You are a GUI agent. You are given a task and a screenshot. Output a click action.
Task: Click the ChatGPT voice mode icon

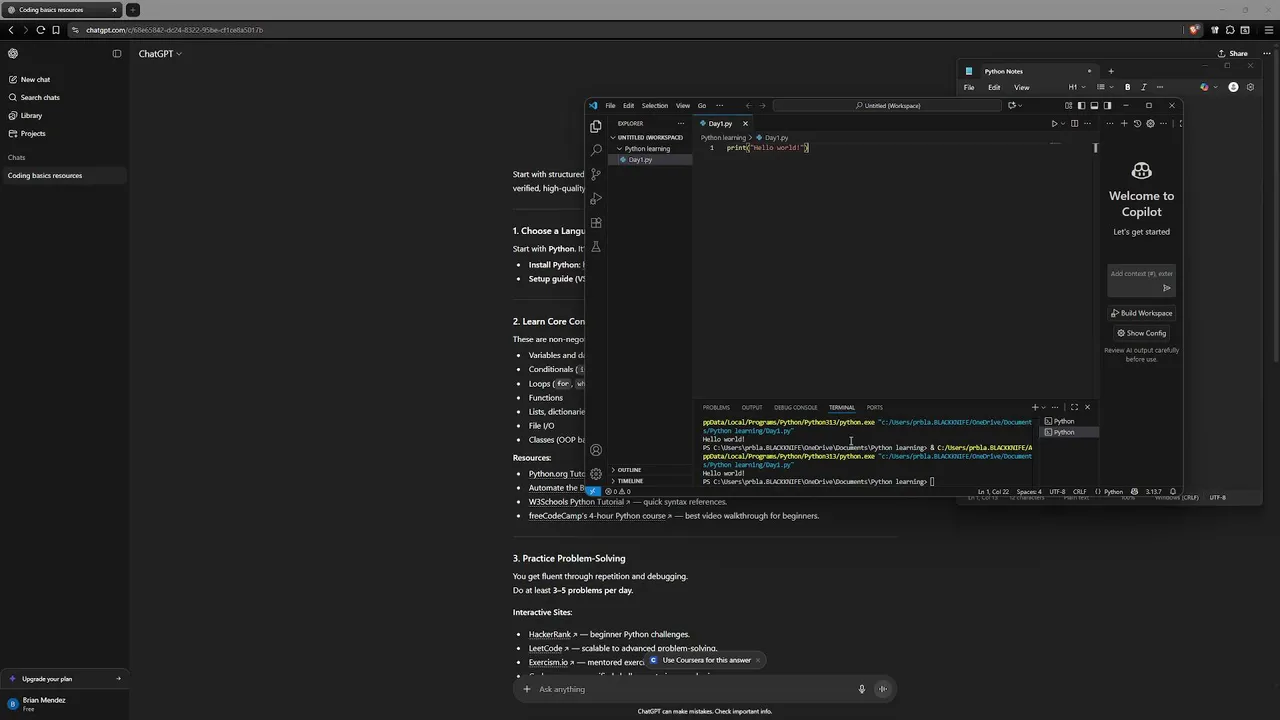882,689
